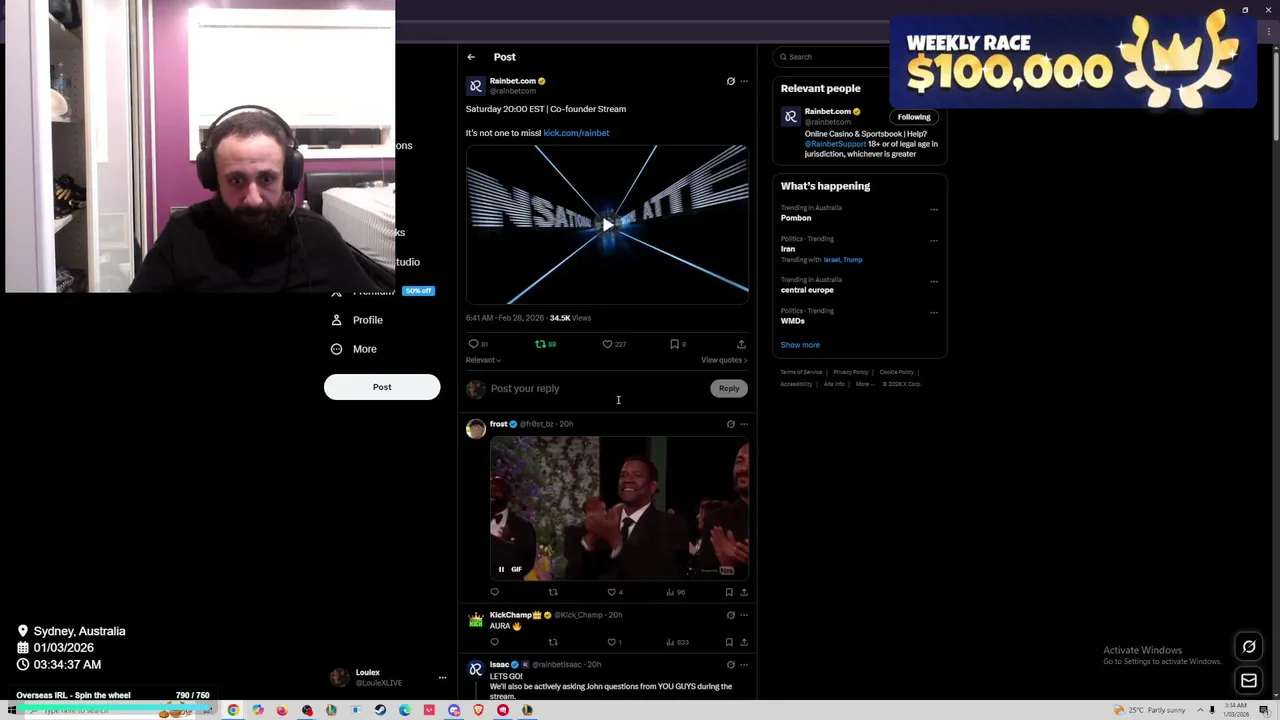
Task: Open three-dot menu on frost's reply
Action: (743, 424)
